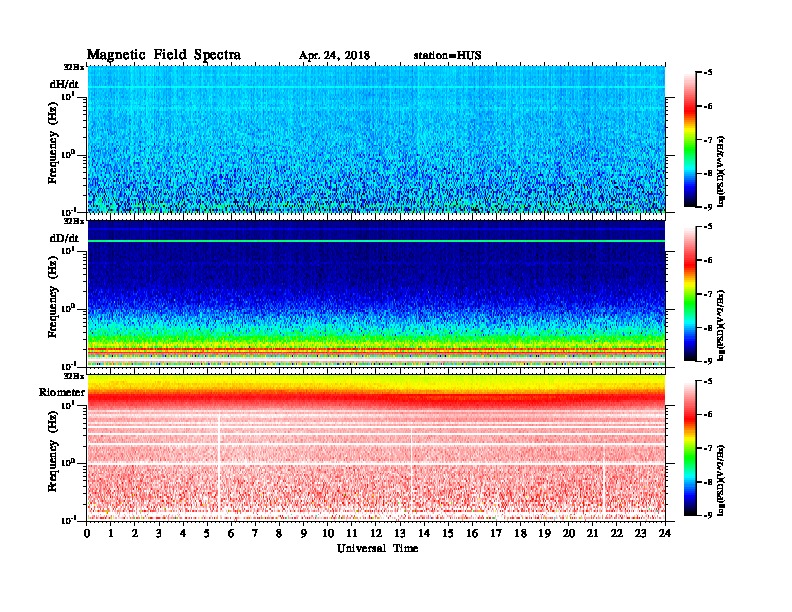Click the log PSD label beside Riometer colorbar
Viewport: 792px width, 612px height.
point(722,480)
